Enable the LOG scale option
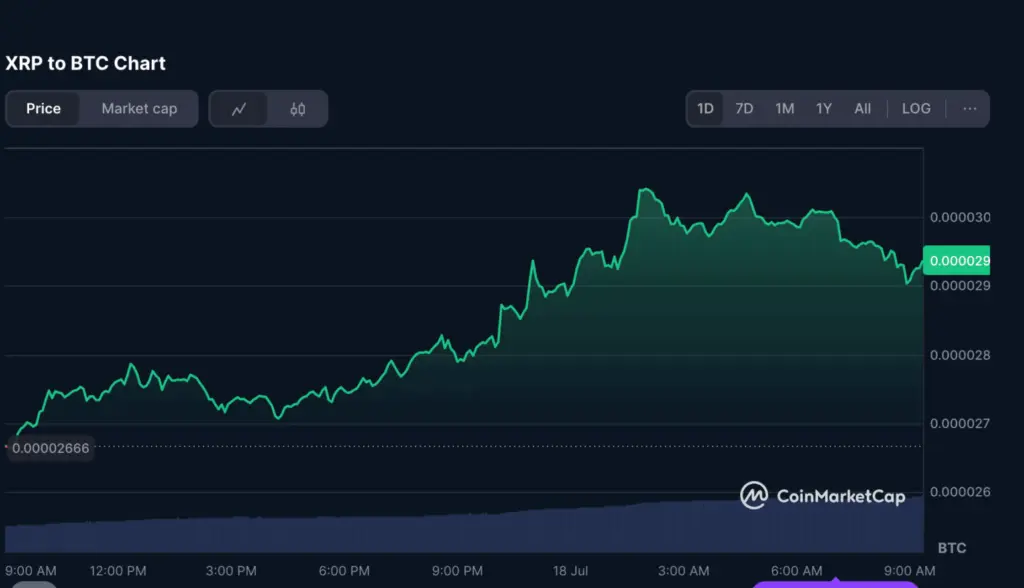The width and height of the screenshot is (1024, 588). 916,108
